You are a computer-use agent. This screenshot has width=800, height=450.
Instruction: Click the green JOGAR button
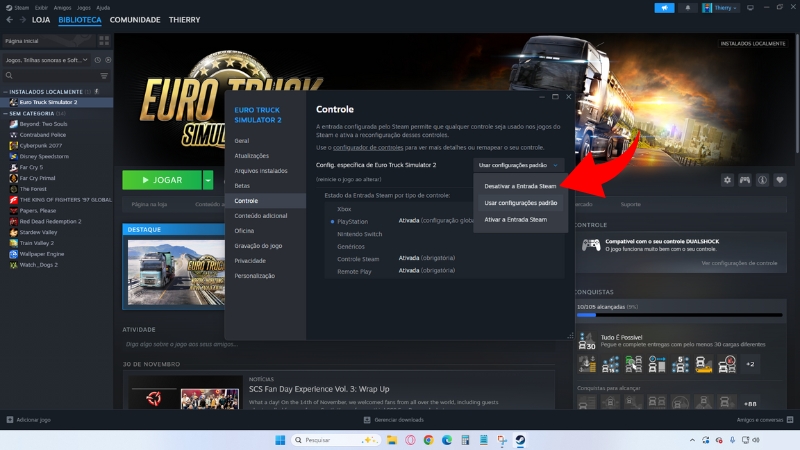162,180
